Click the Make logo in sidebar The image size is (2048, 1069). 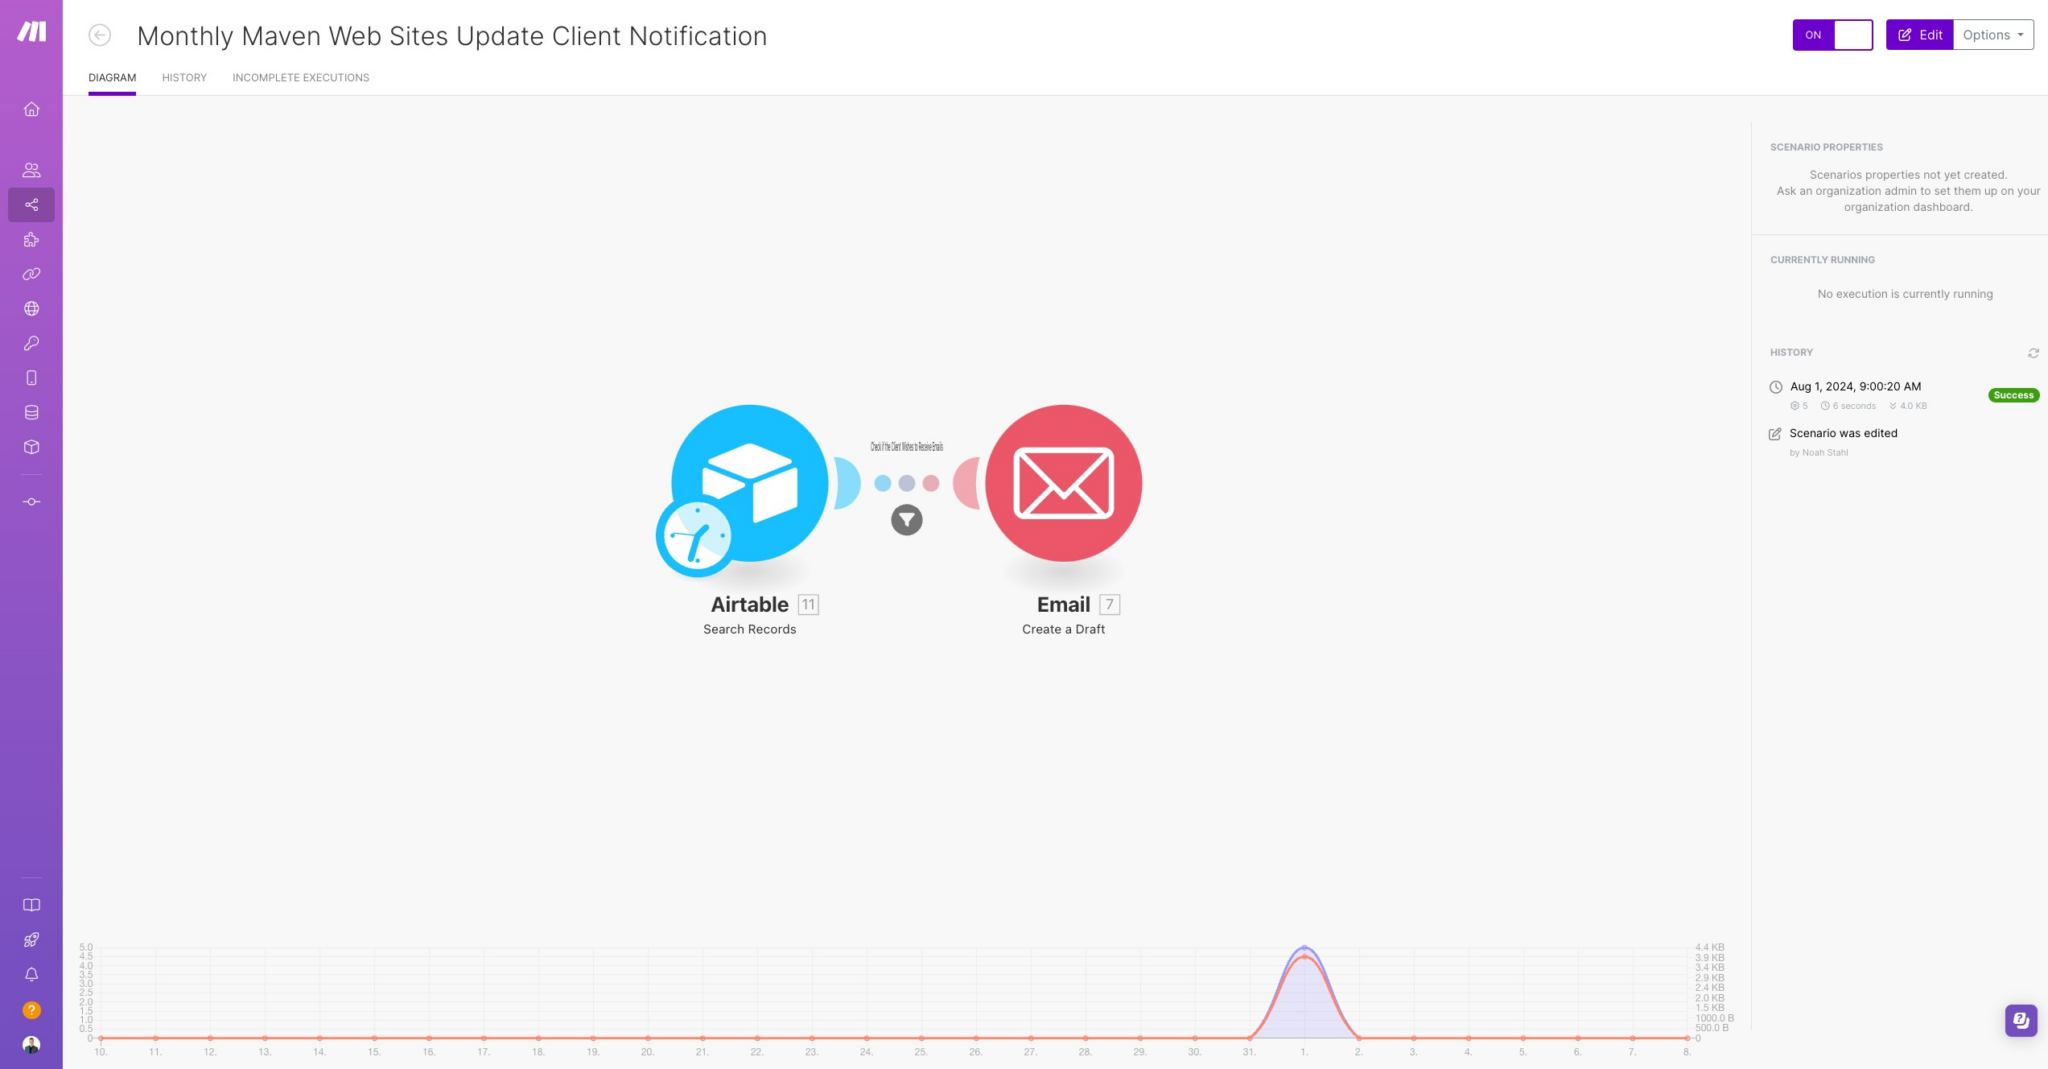(31, 32)
